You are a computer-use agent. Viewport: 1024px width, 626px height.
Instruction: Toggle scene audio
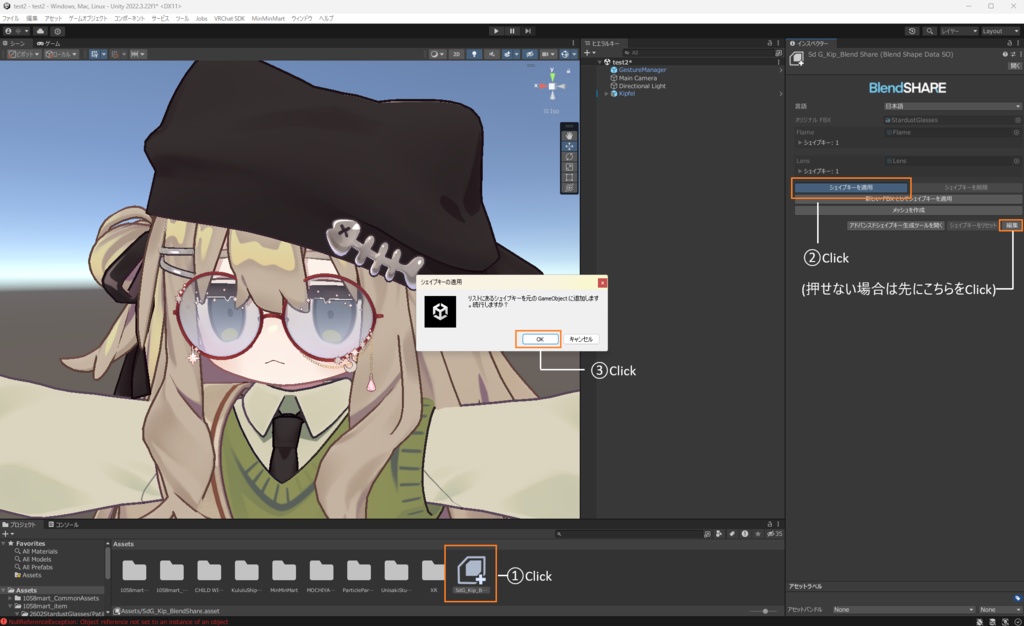click(492, 54)
